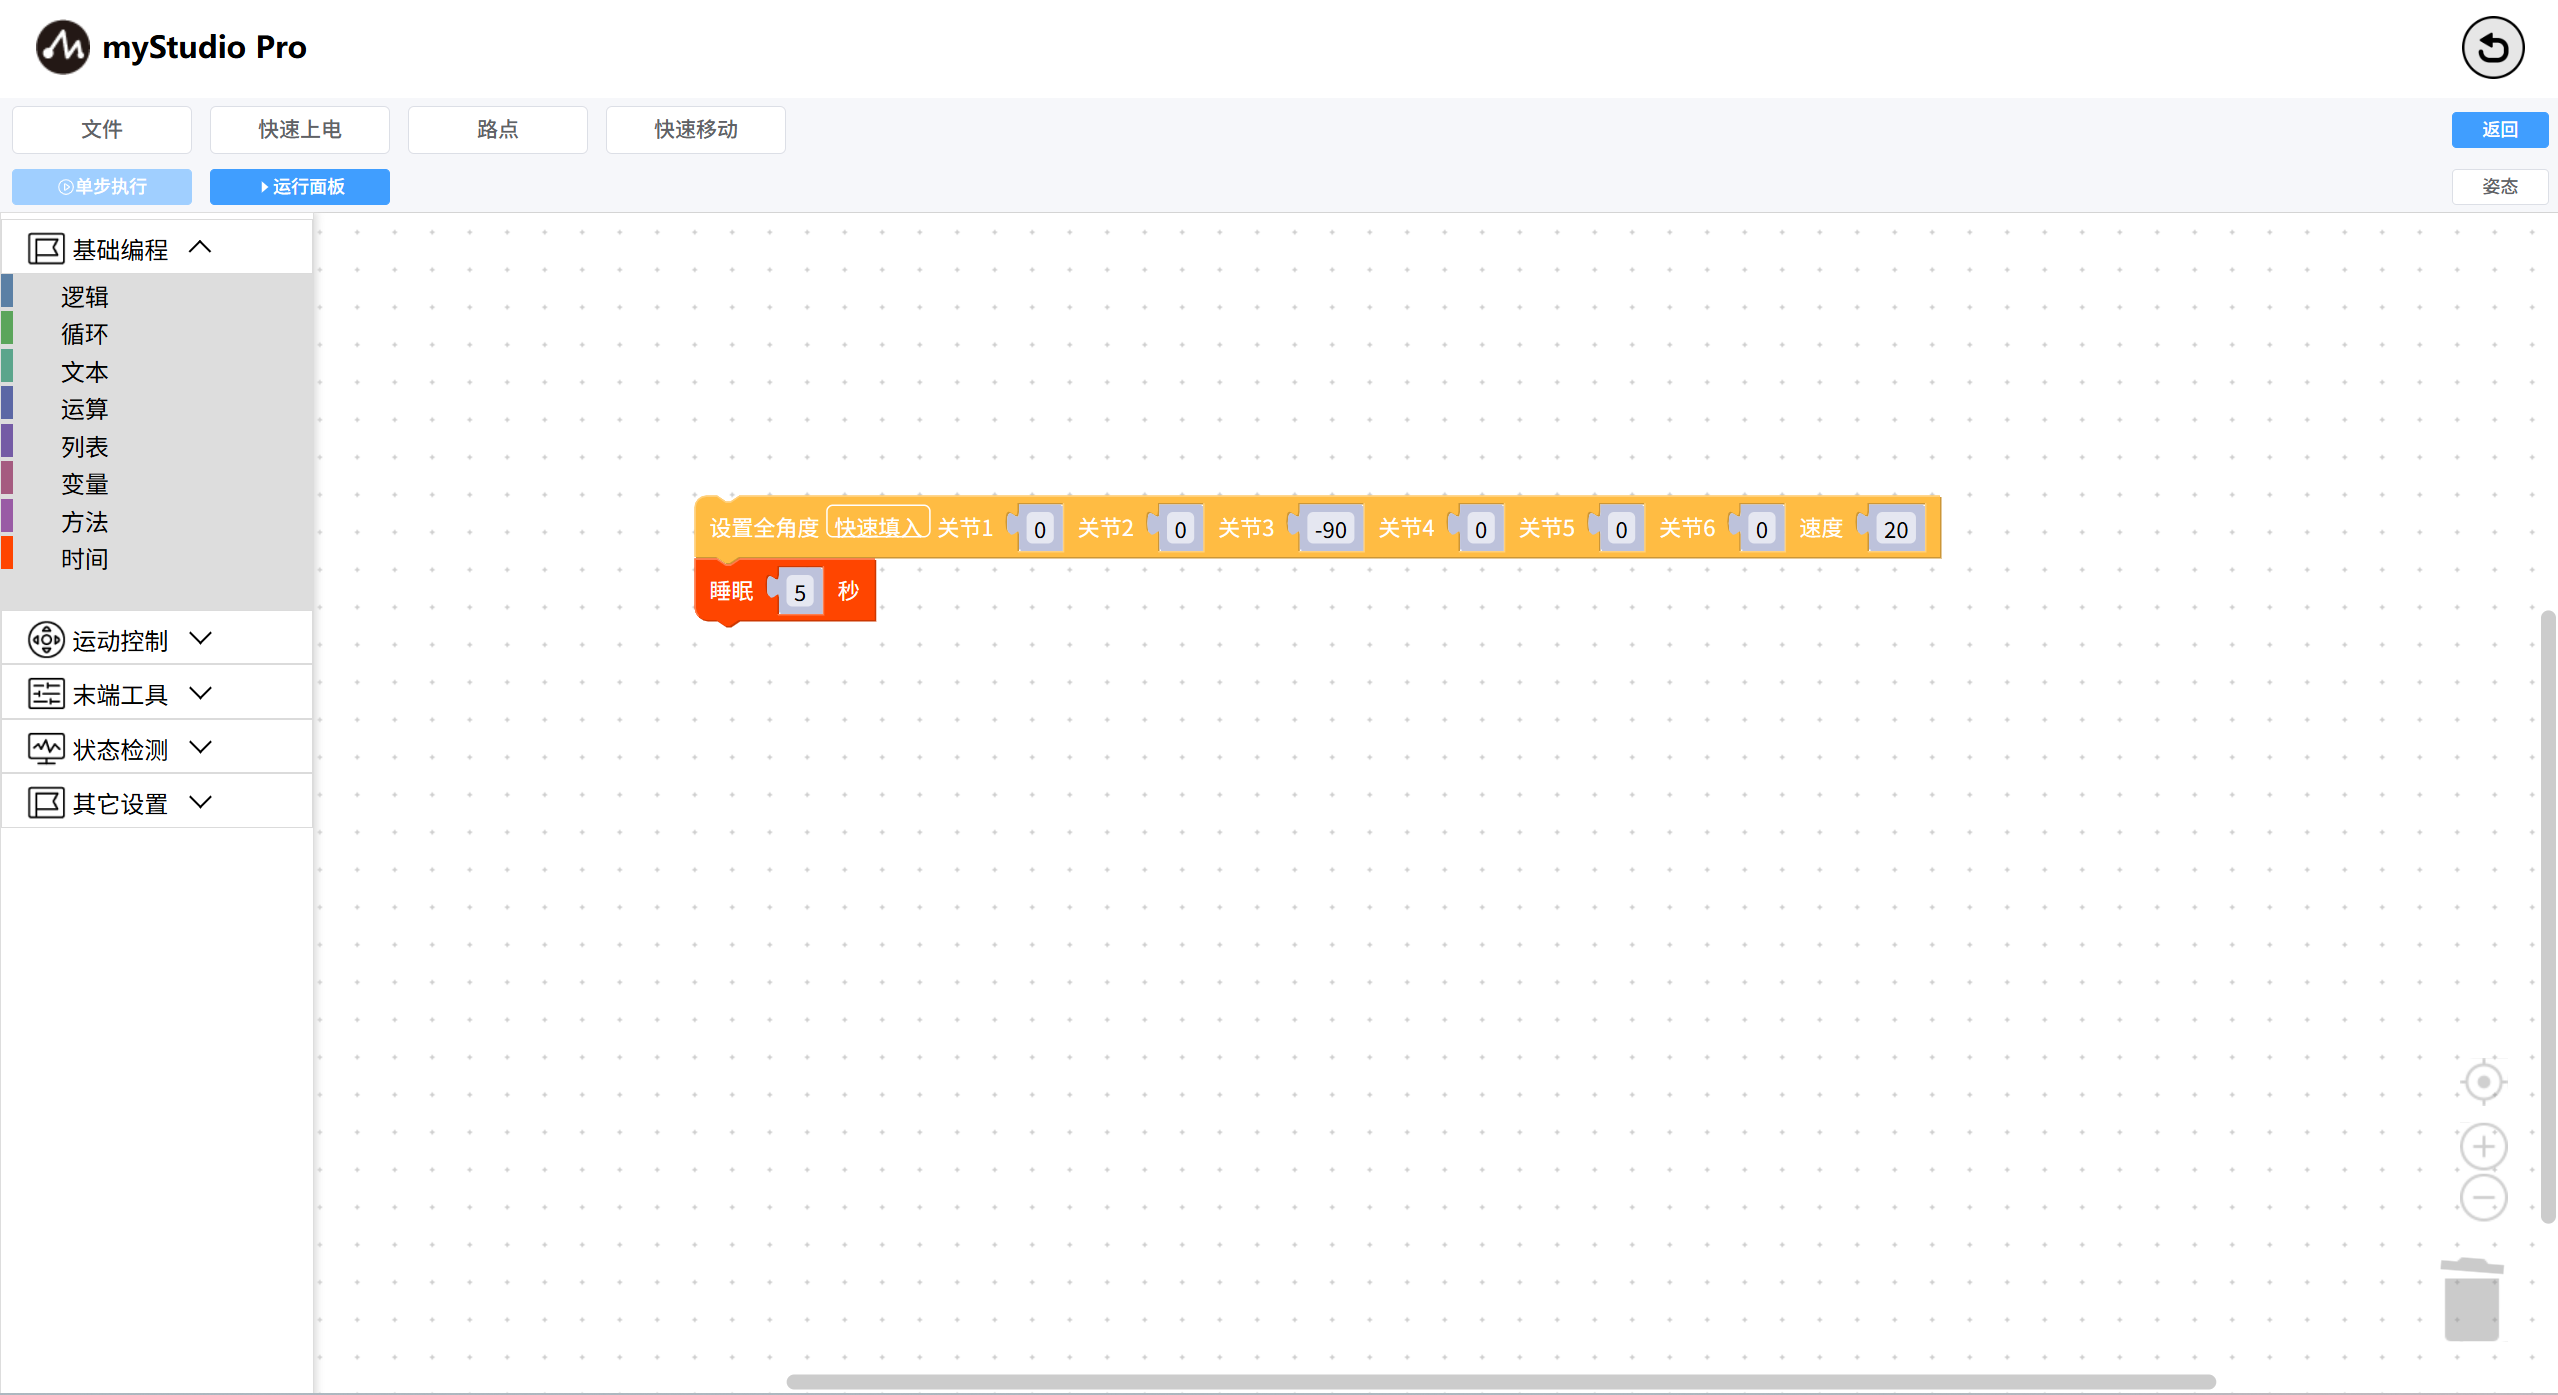Click the 运动控制 joystick icon
This screenshot has width=2558, height=1395.
coord(46,640)
